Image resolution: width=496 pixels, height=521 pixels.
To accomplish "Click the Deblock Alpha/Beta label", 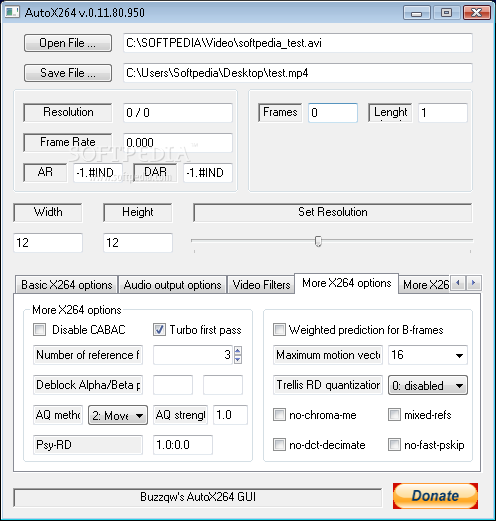I will coord(88,385).
